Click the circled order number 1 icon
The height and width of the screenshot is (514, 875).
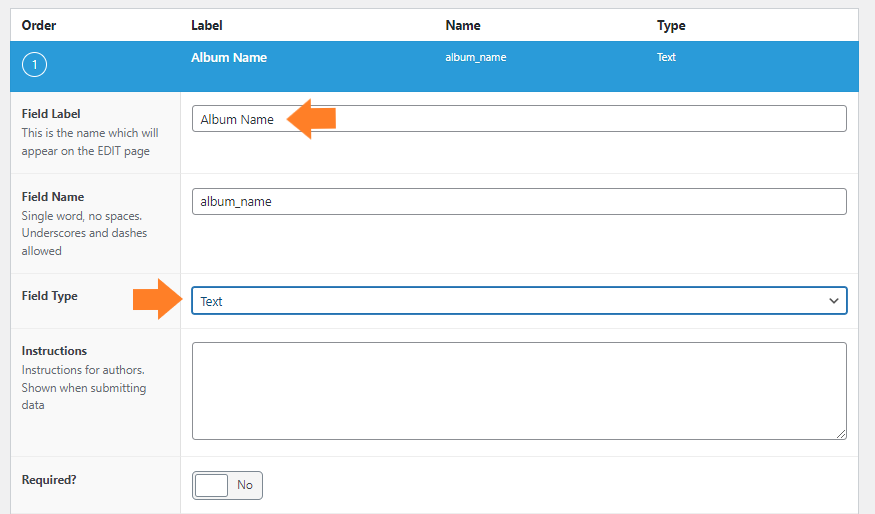click(x=34, y=65)
